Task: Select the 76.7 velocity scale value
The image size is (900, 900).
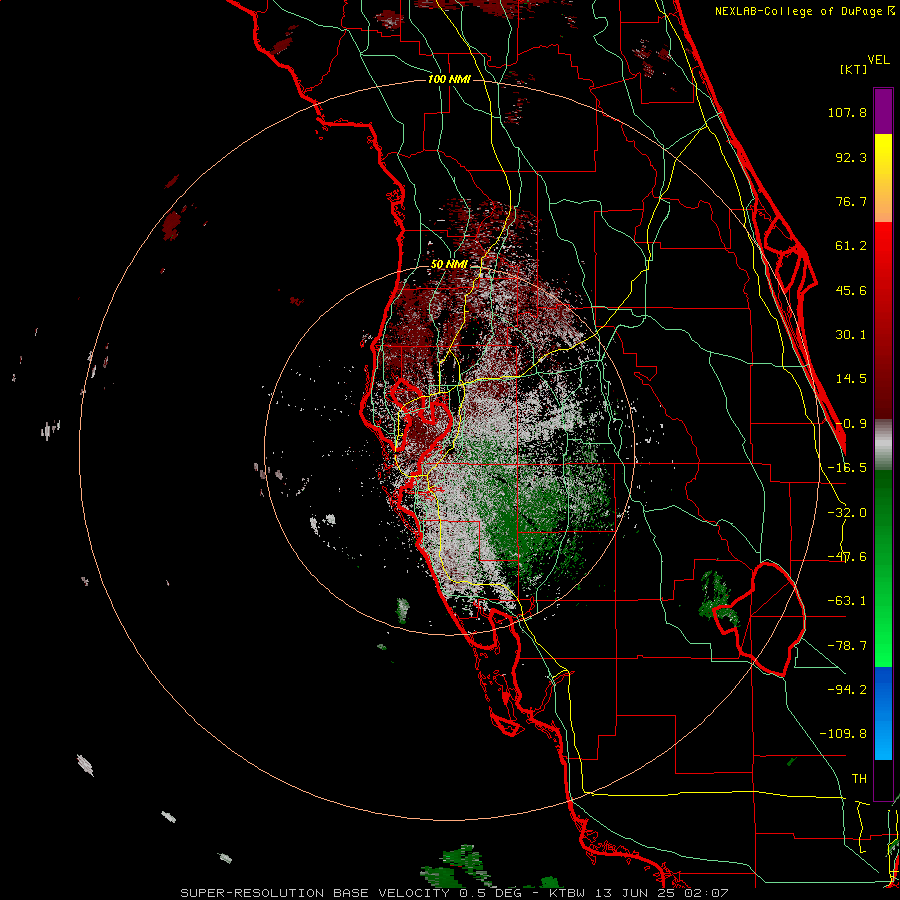Action: (851, 201)
